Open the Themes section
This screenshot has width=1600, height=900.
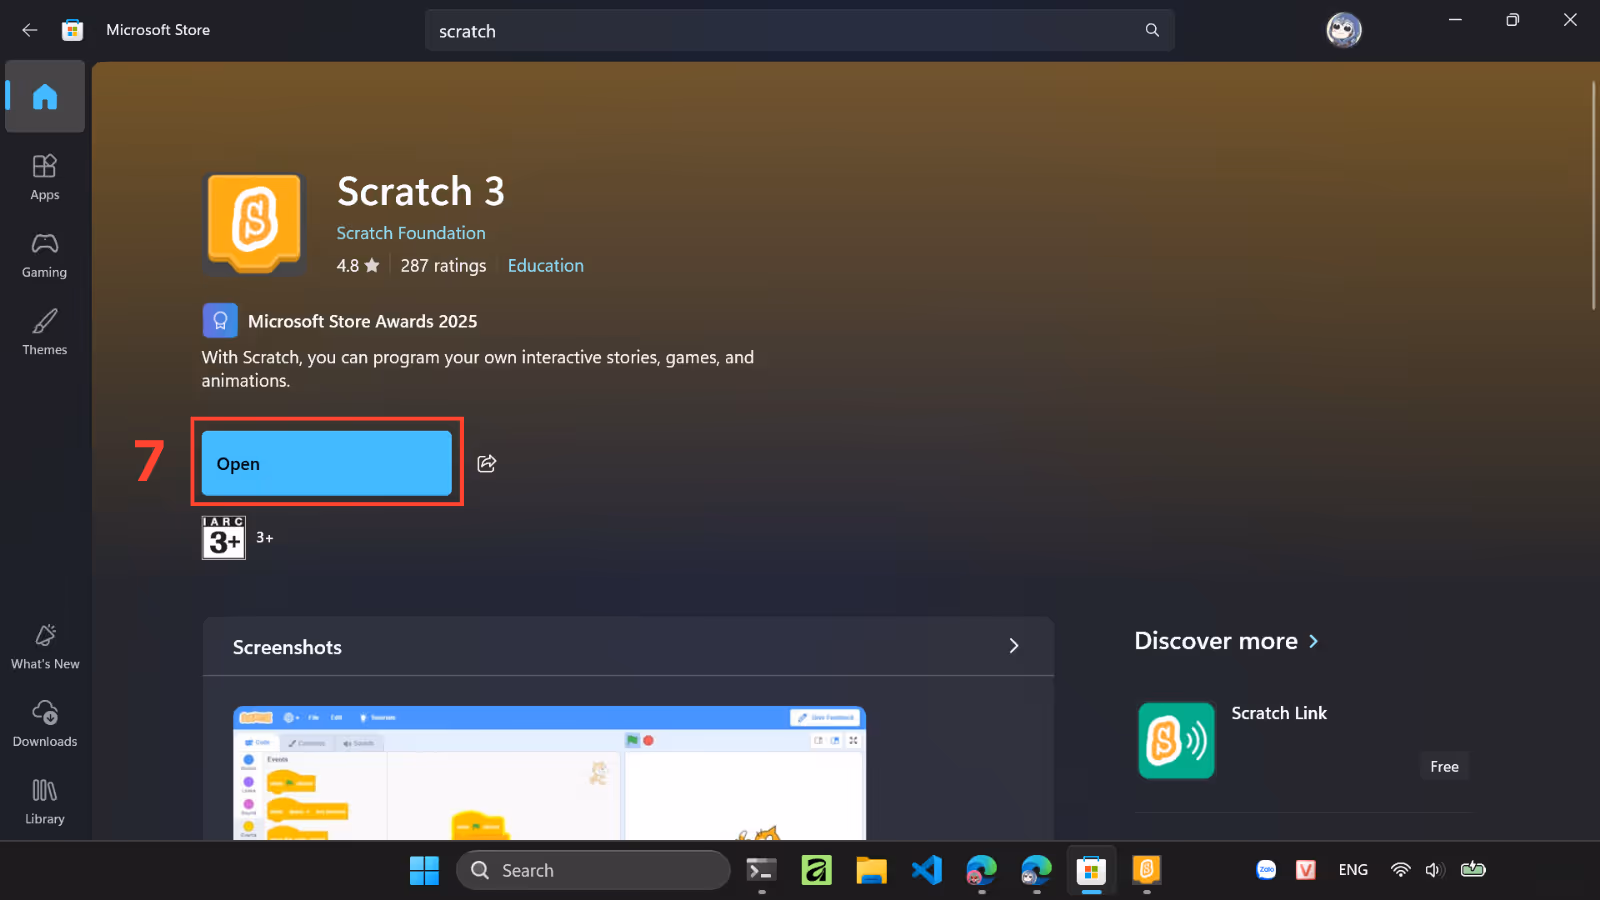coord(45,332)
